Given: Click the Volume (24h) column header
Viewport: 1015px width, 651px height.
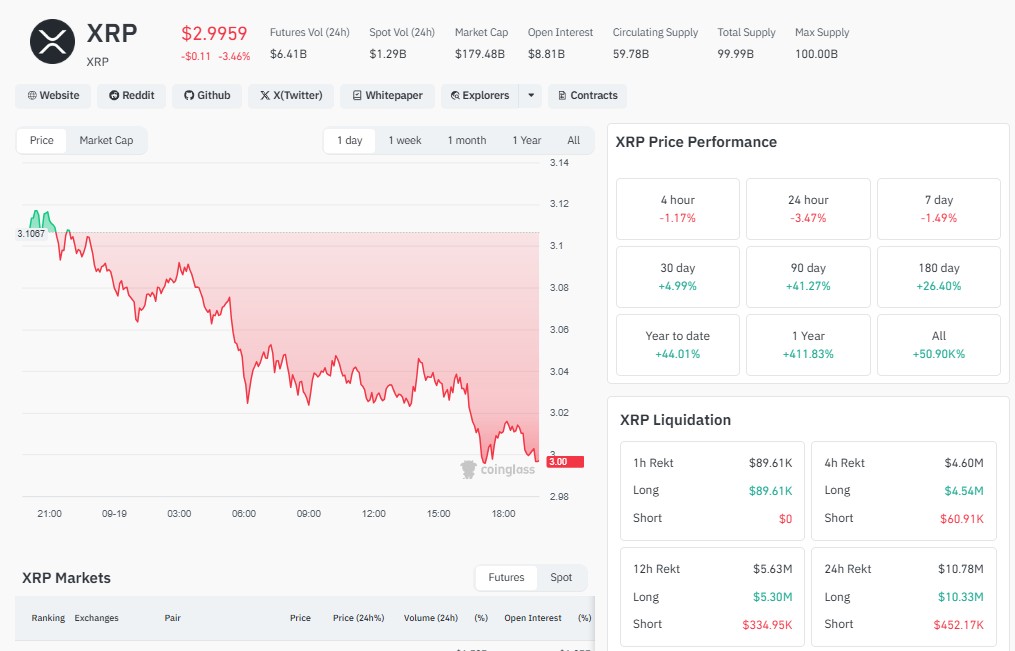Looking at the screenshot, I should pos(430,618).
